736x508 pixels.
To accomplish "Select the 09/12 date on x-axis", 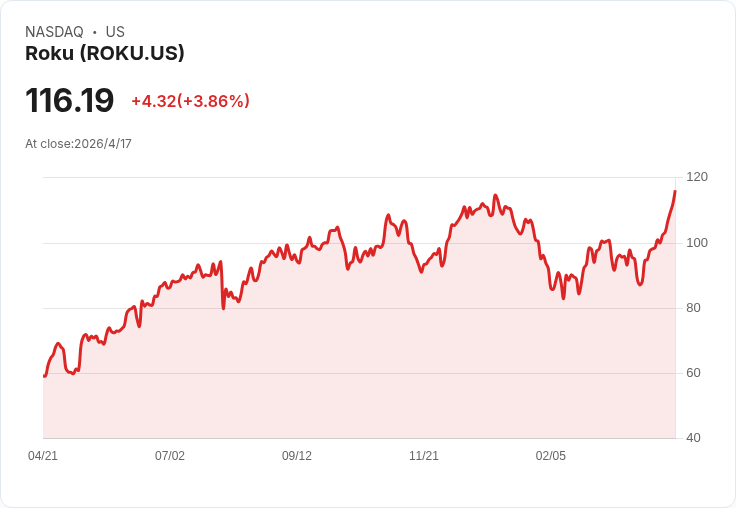I will (297, 456).
